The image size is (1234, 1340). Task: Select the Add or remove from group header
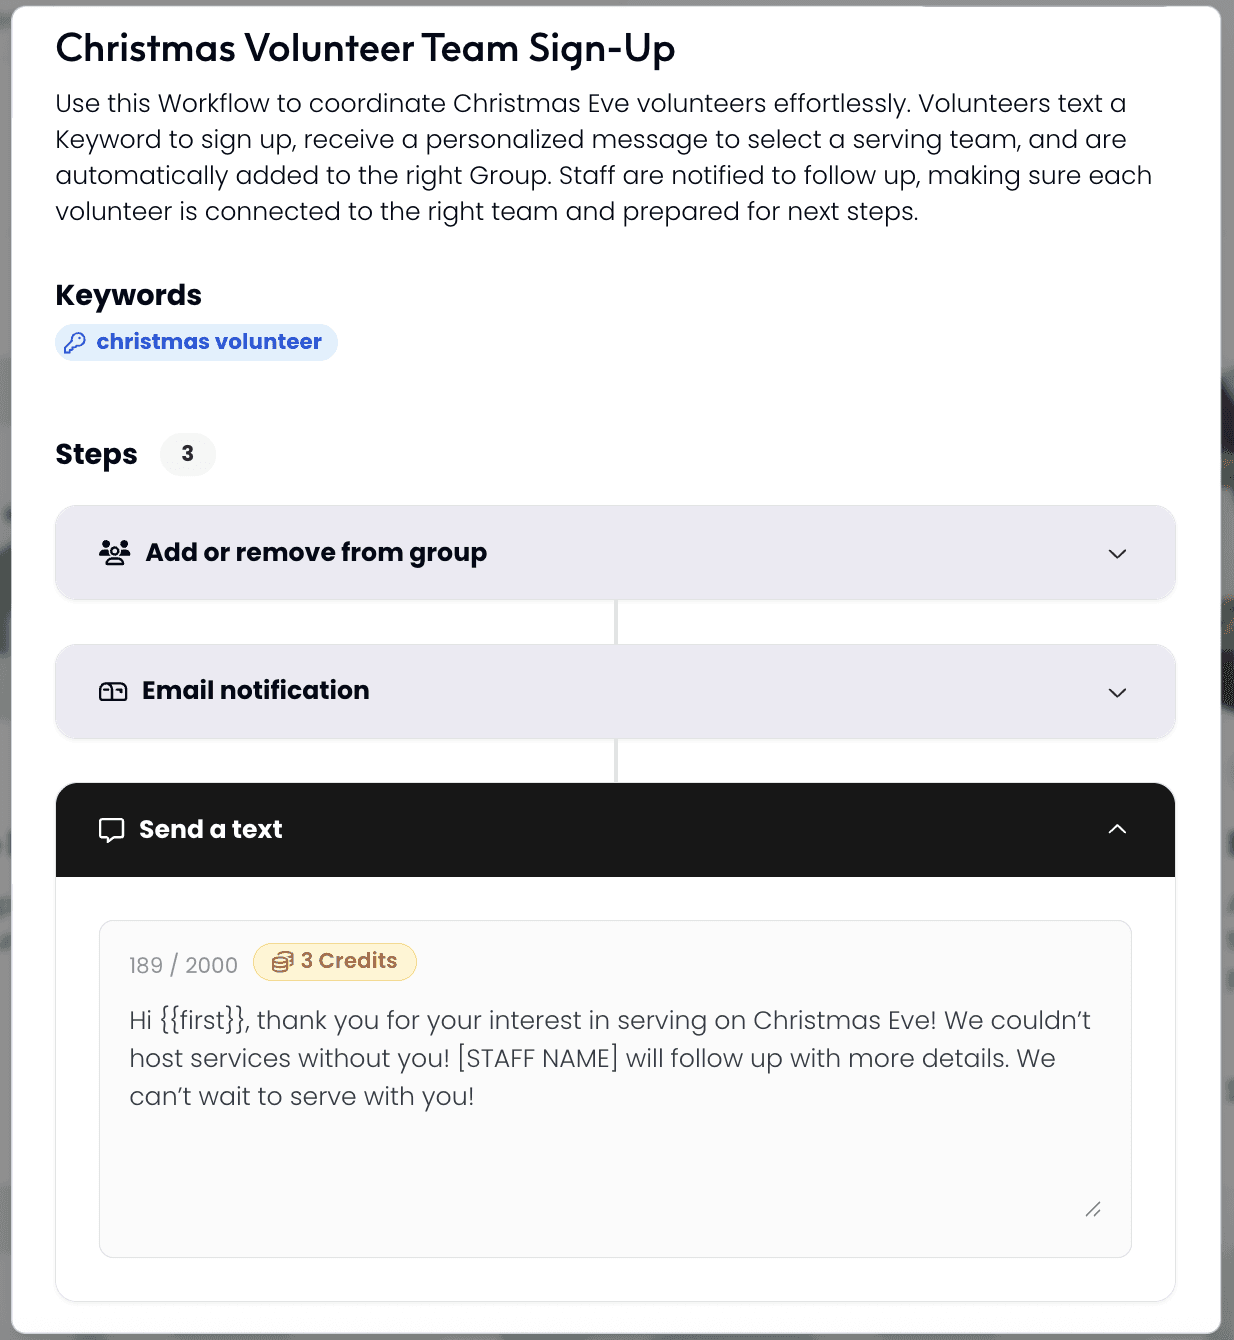(615, 552)
